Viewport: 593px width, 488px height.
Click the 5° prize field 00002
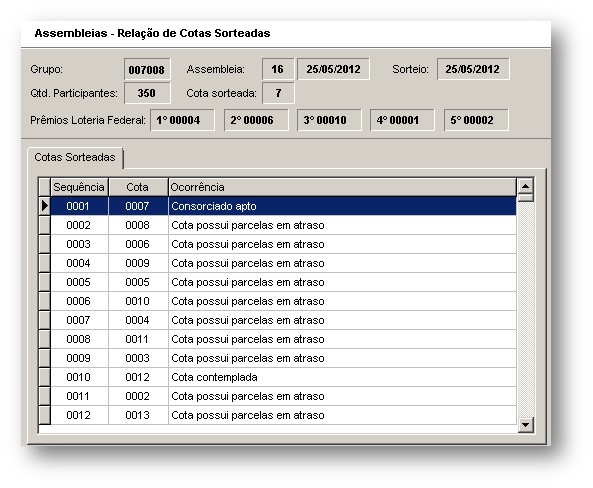click(476, 120)
